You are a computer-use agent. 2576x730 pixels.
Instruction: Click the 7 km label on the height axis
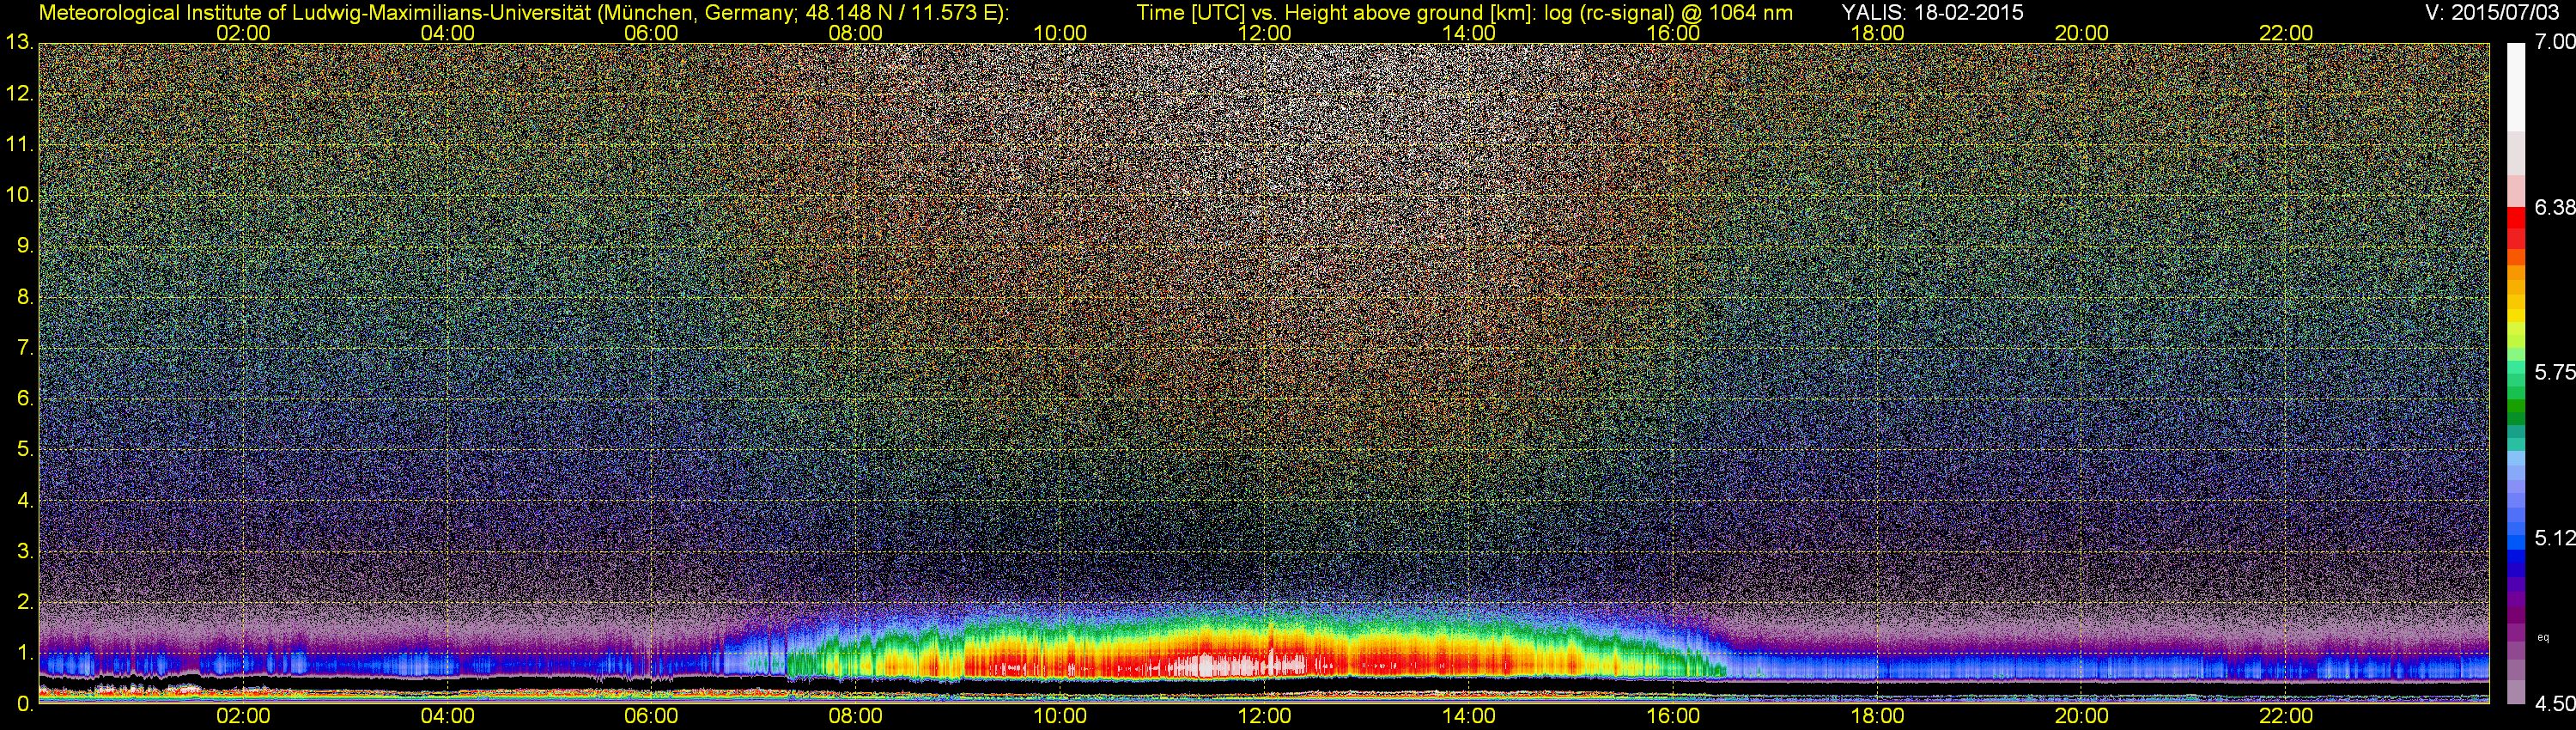point(25,348)
